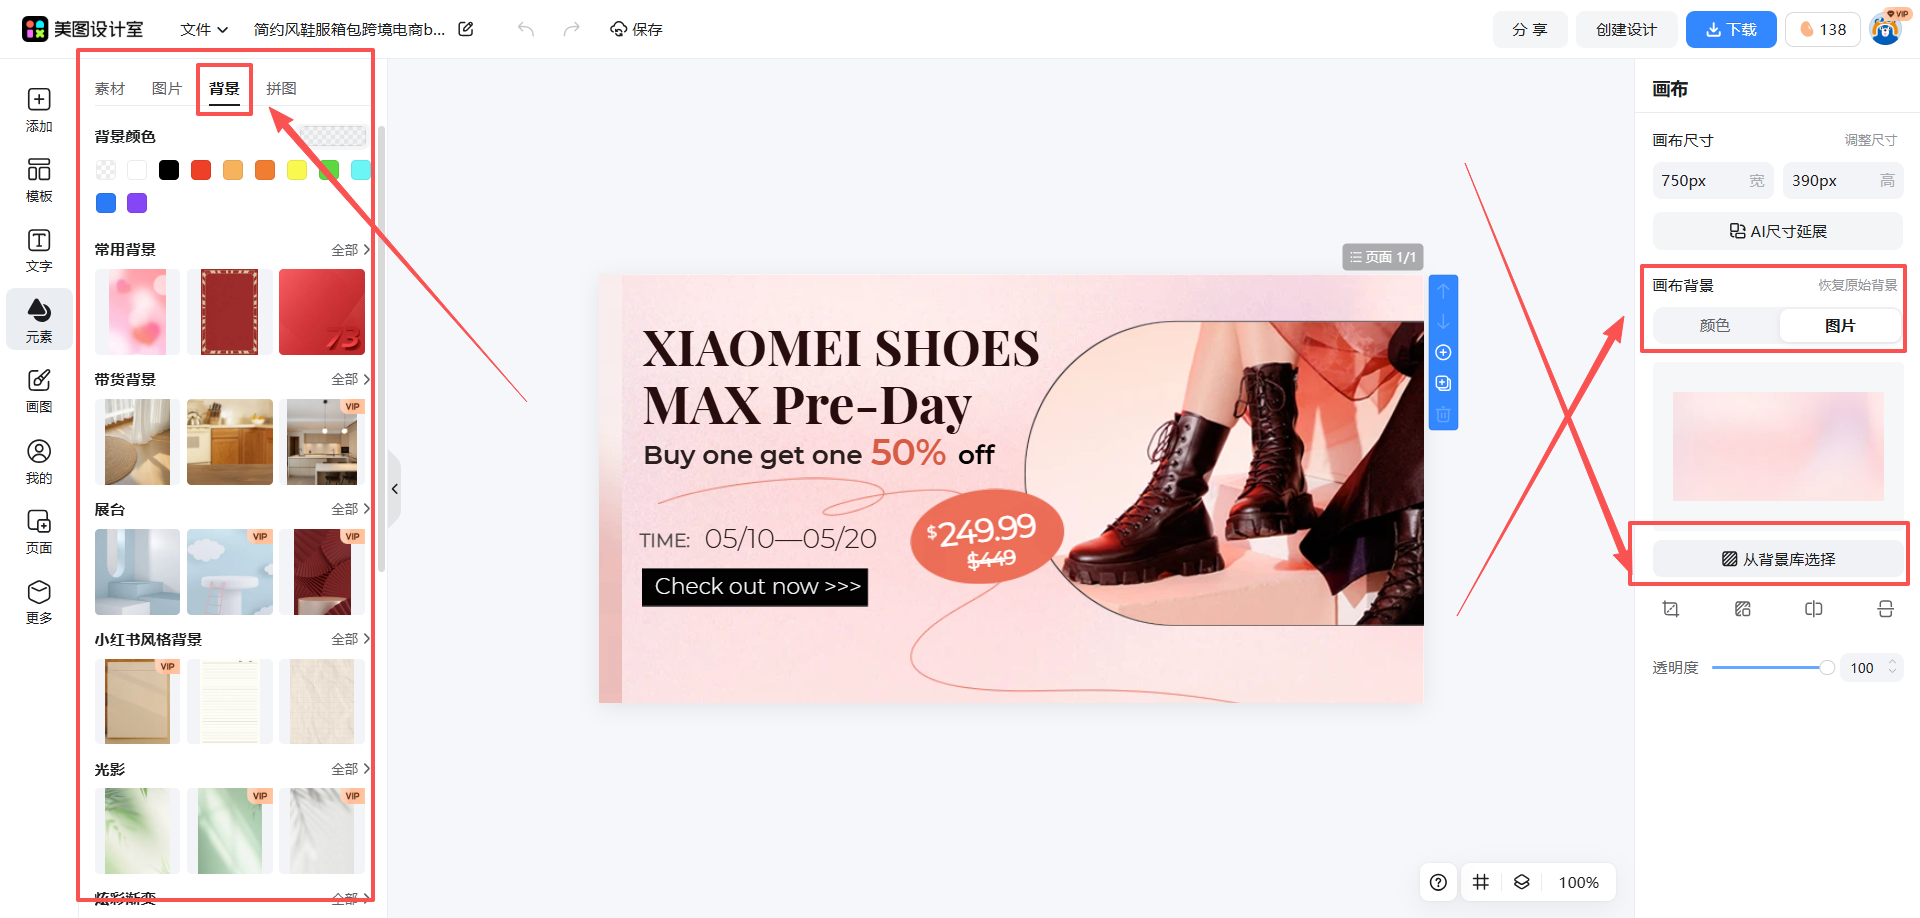Screen dimensions: 1920x918
Task: Toggle the grid lines icon
Action: coord(1481,882)
